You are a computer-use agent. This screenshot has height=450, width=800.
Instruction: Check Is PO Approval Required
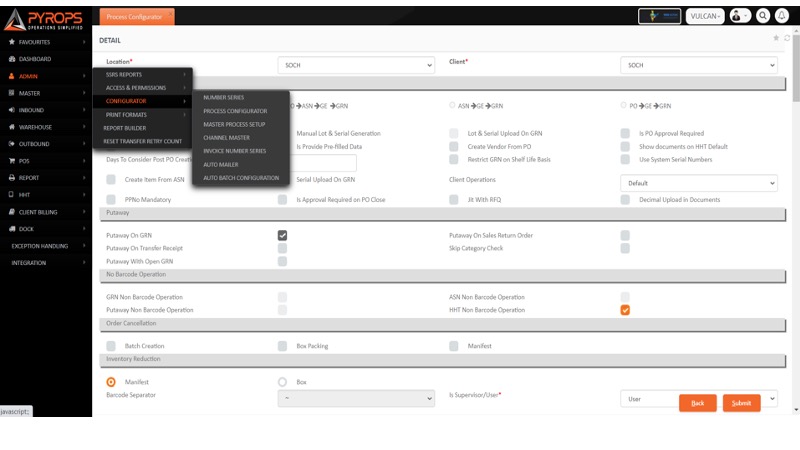click(x=625, y=133)
